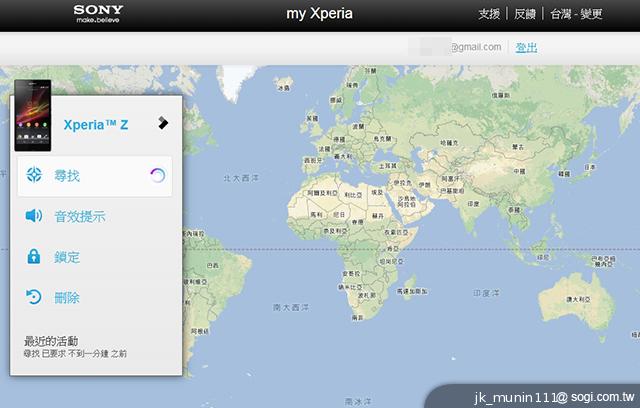
Task: Select the 鎖定 lock device label
Action: tap(68, 257)
